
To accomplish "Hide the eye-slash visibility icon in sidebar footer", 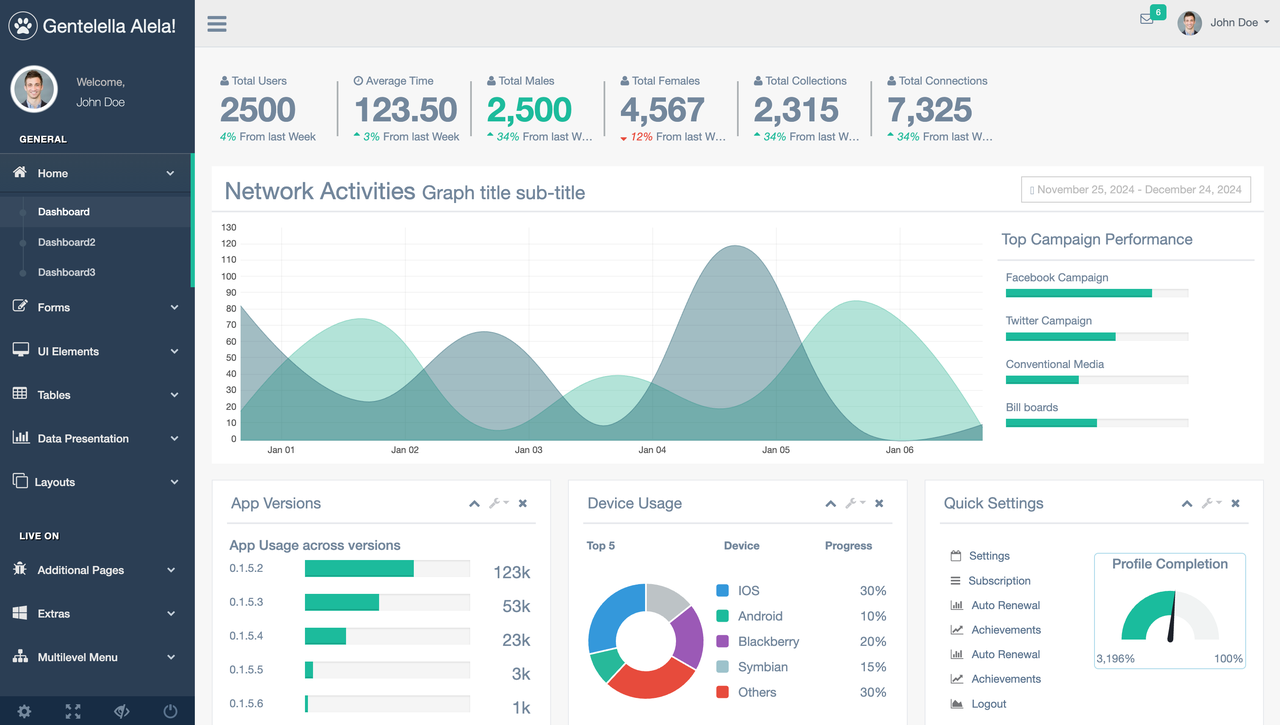I will 121,711.
